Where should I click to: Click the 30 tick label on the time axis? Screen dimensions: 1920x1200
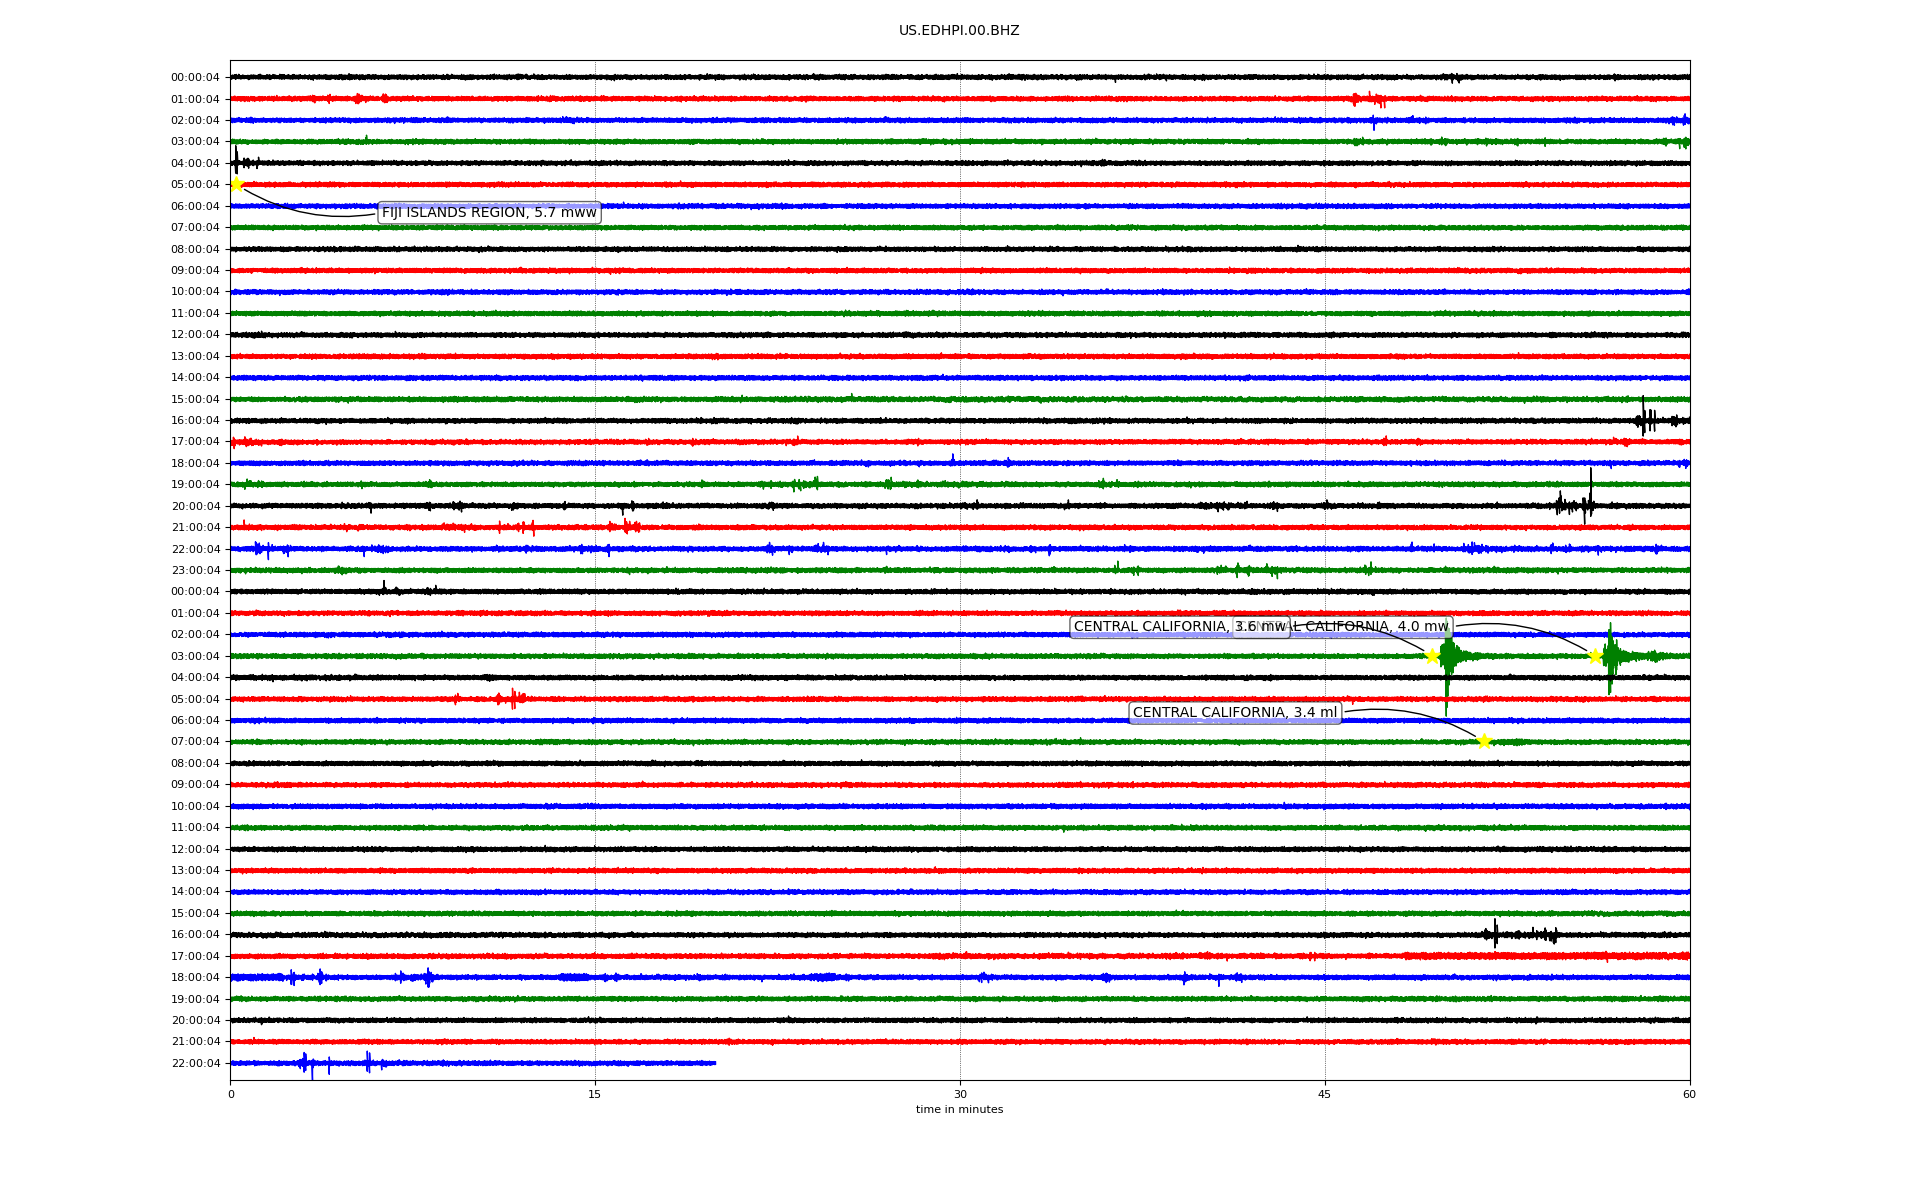click(960, 1094)
